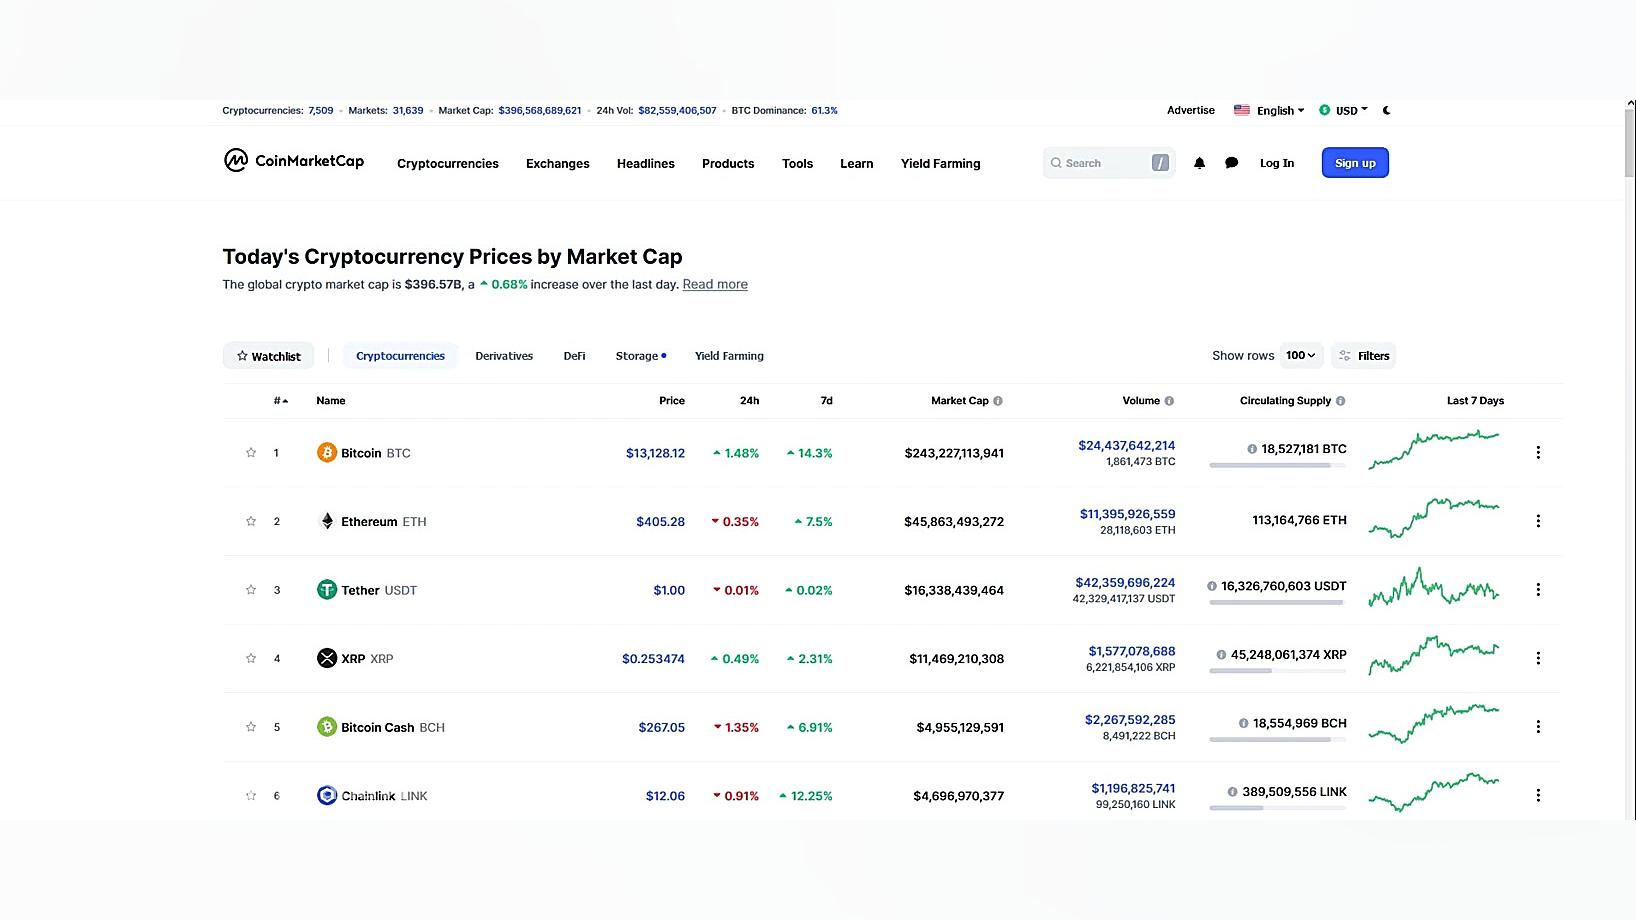The image size is (1636, 920).
Task: Open the Exchanges menu
Action: pyautogui.click(x=558, y=164)
